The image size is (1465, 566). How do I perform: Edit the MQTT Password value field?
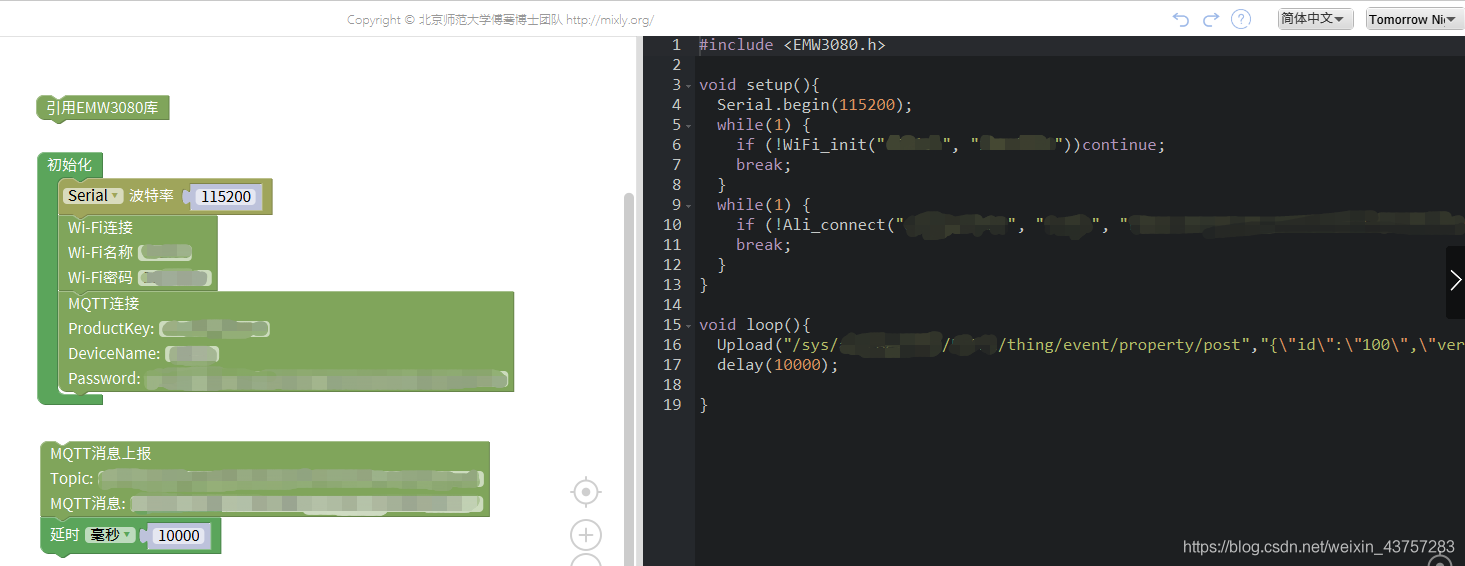click(x=328, y=379)
